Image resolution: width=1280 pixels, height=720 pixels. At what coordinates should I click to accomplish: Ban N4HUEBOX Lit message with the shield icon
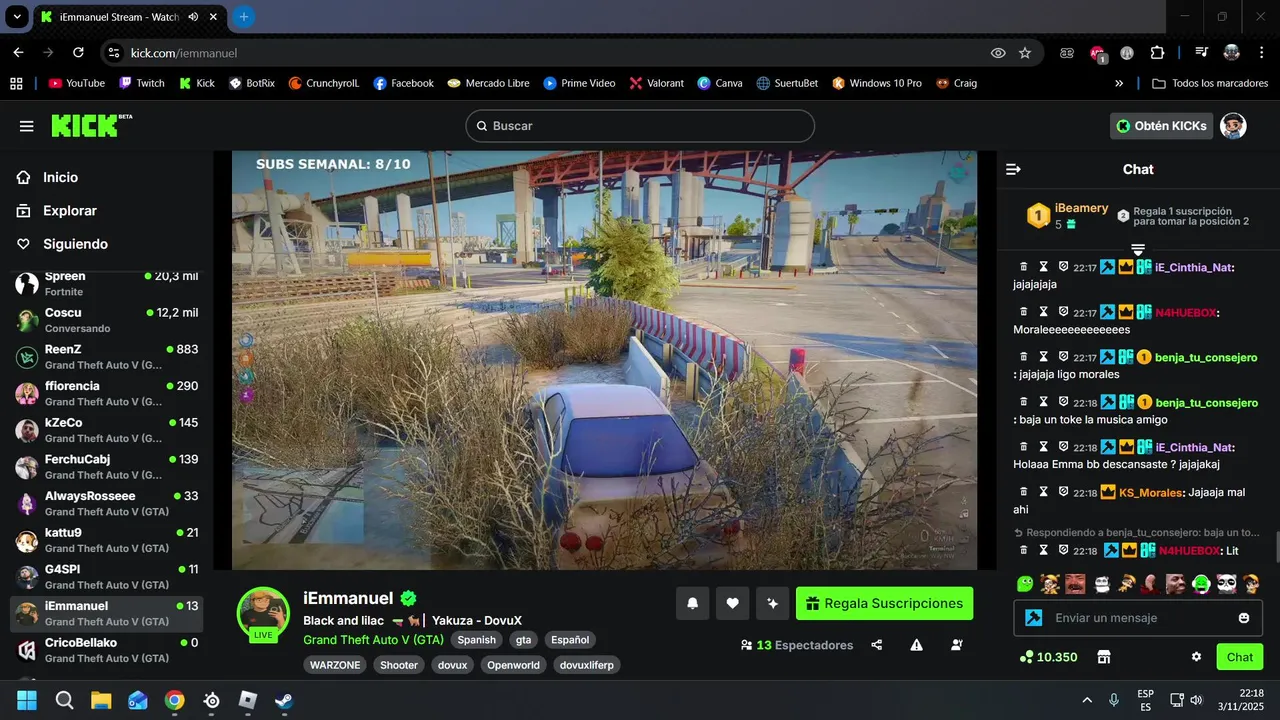[1063, 550]
